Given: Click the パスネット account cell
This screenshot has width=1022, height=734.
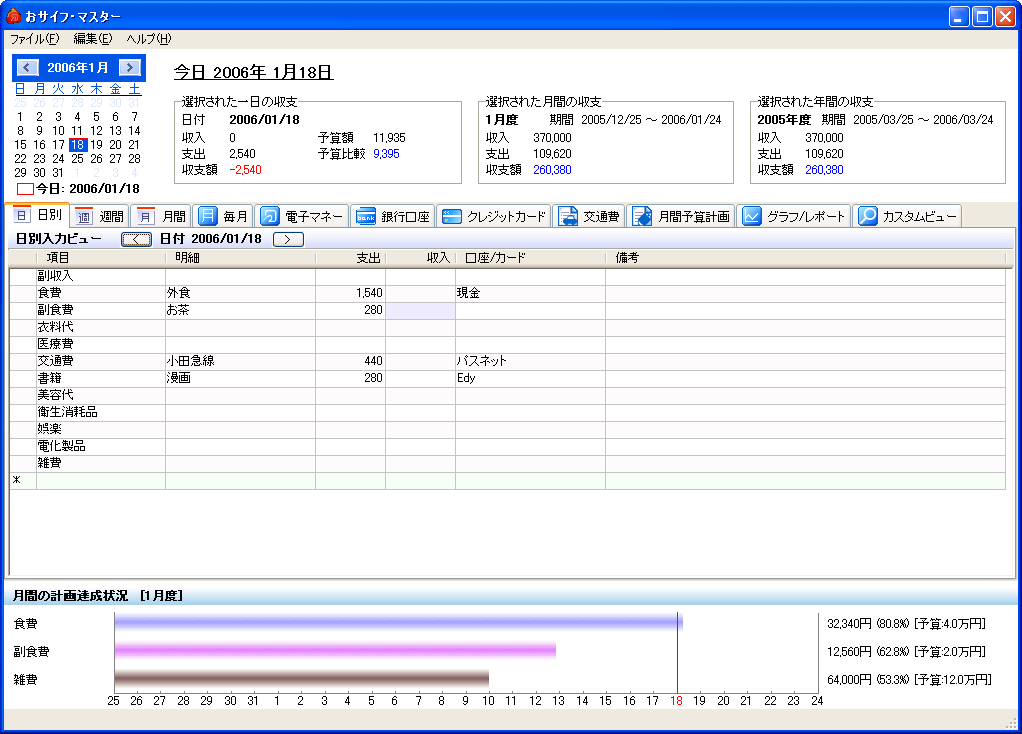Looking at the screenshot, I should tap(531, 361).
